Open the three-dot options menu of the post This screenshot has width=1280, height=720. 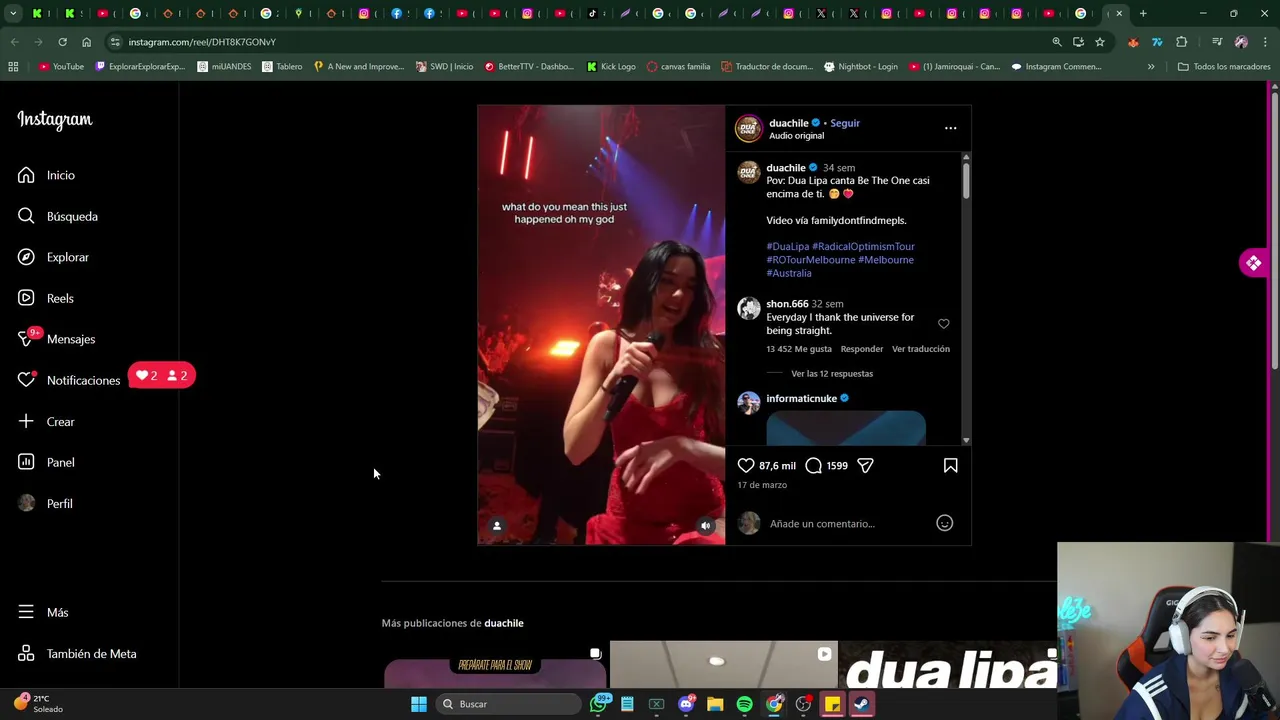click(950, 128)
